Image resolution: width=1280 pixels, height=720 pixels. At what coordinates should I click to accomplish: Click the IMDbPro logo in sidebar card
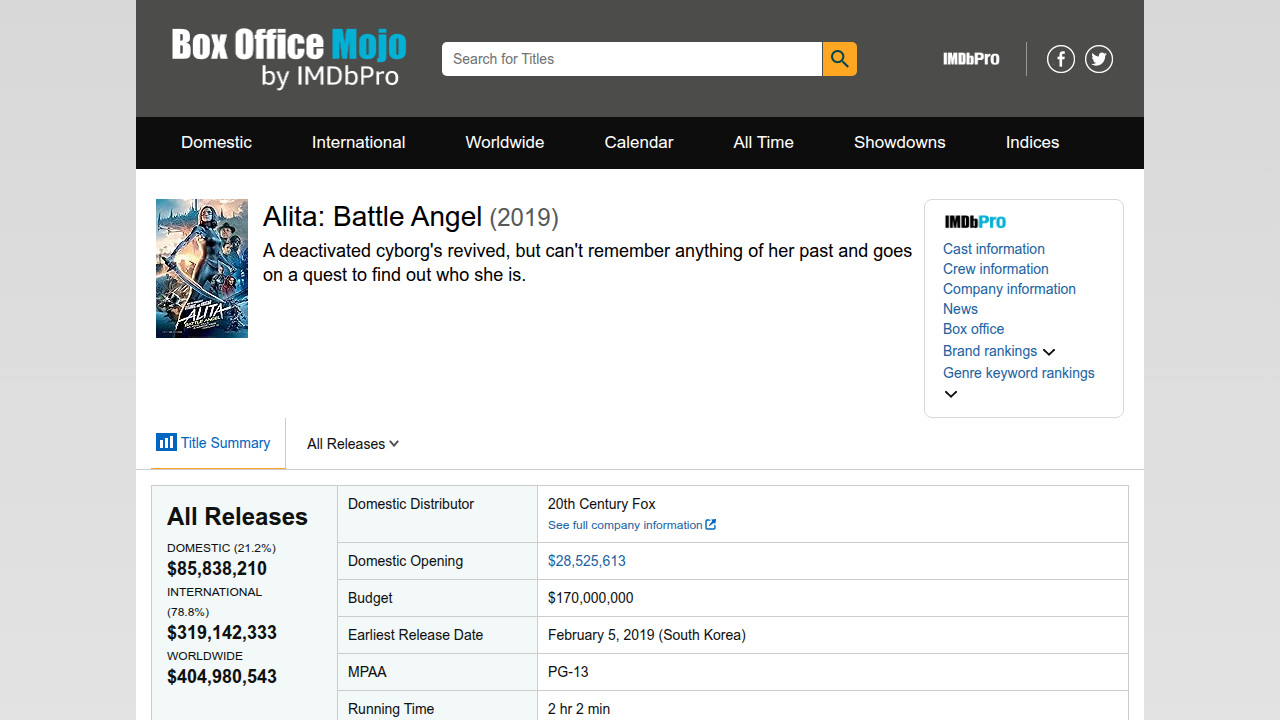coord(975,222)
